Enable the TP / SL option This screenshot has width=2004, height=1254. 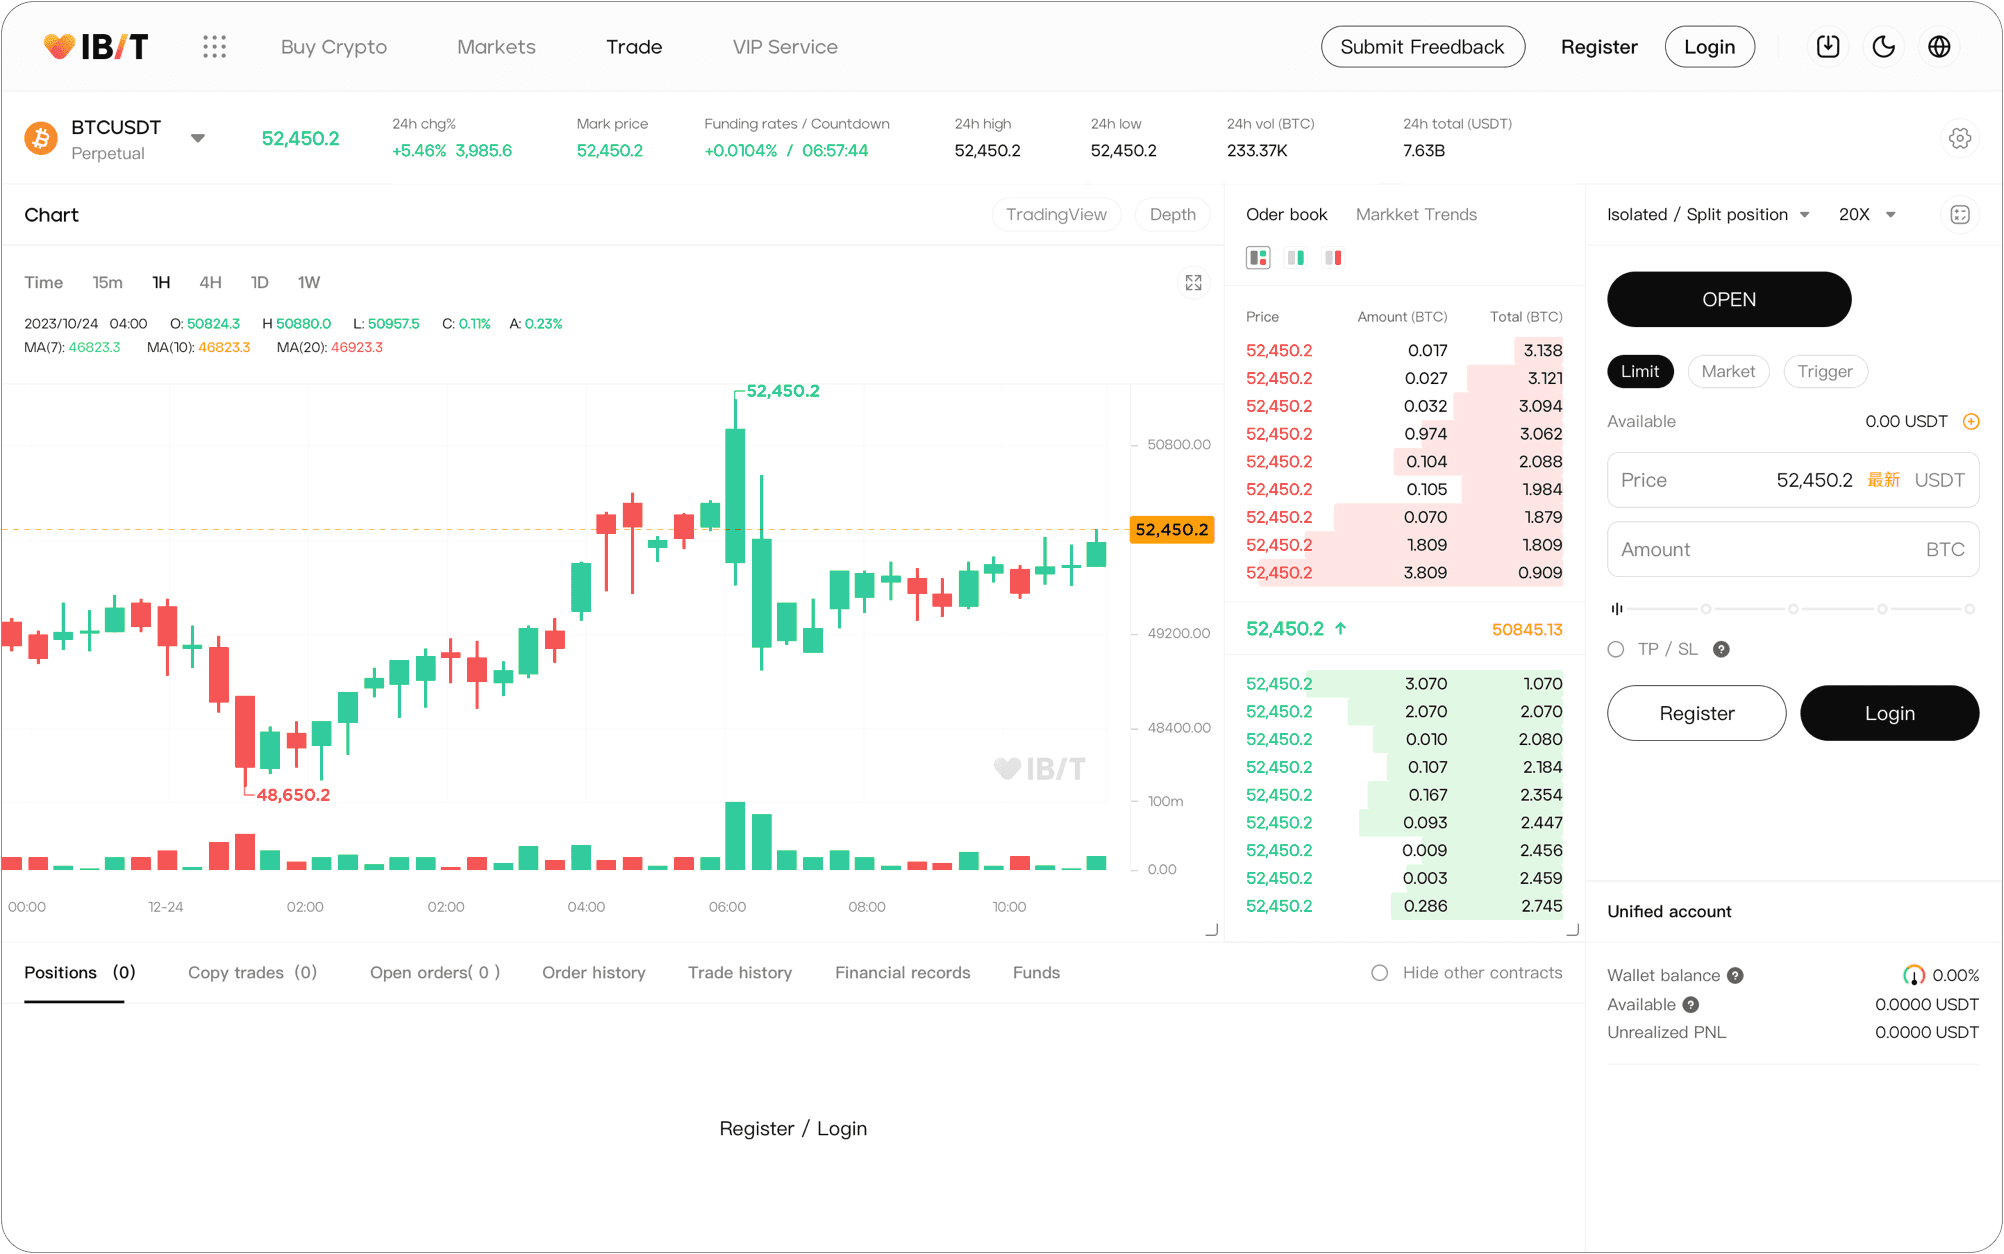coord(1615,649)
